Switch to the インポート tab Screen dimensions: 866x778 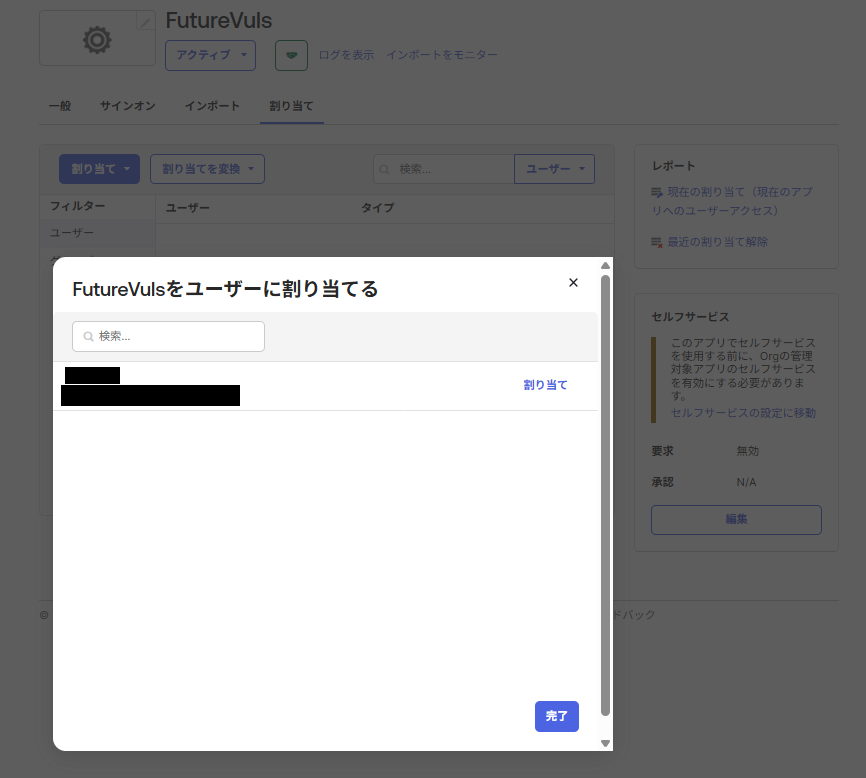(212, 105)
